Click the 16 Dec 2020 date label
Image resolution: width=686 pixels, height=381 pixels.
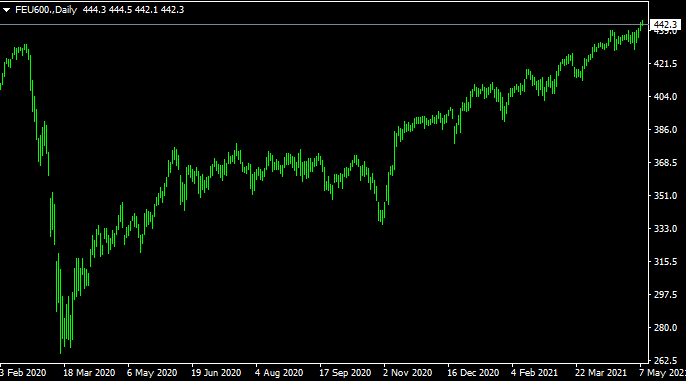pos(473,373)
